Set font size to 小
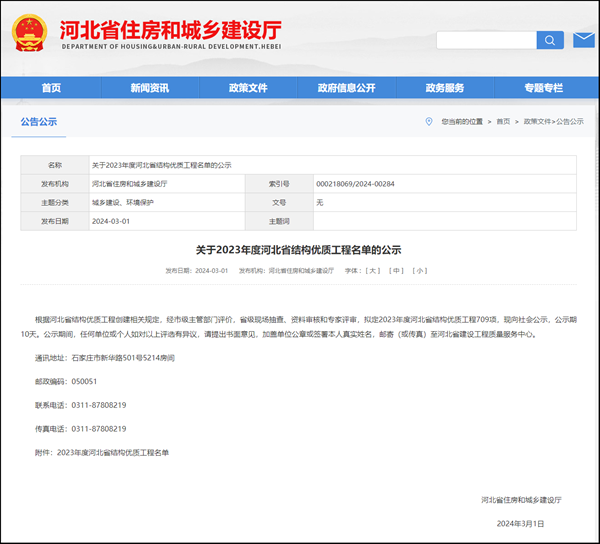600x544 pixels. tap(420, 270)
